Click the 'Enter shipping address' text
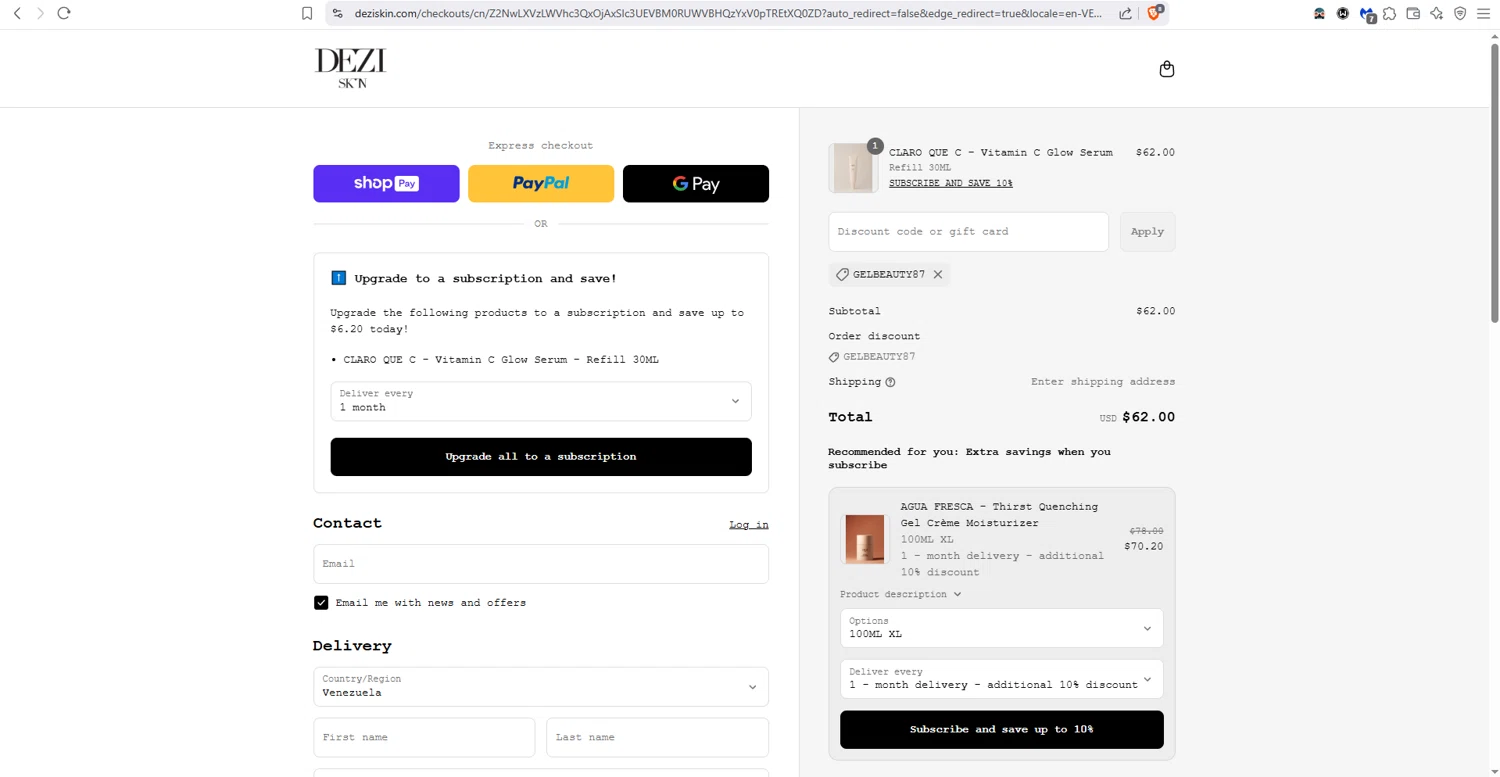Screen dimensions: 1500x777 [1103, 382]
